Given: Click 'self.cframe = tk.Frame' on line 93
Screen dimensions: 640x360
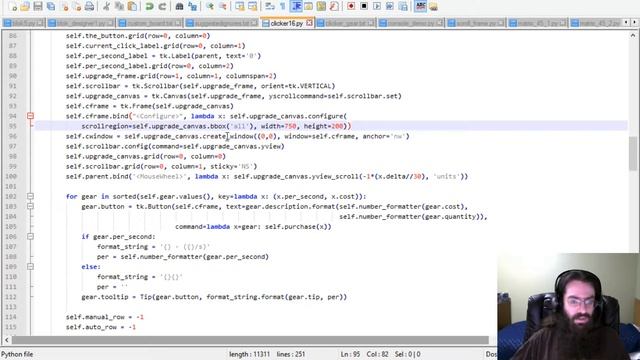Looking at the screenshot, I should [150, 106].
